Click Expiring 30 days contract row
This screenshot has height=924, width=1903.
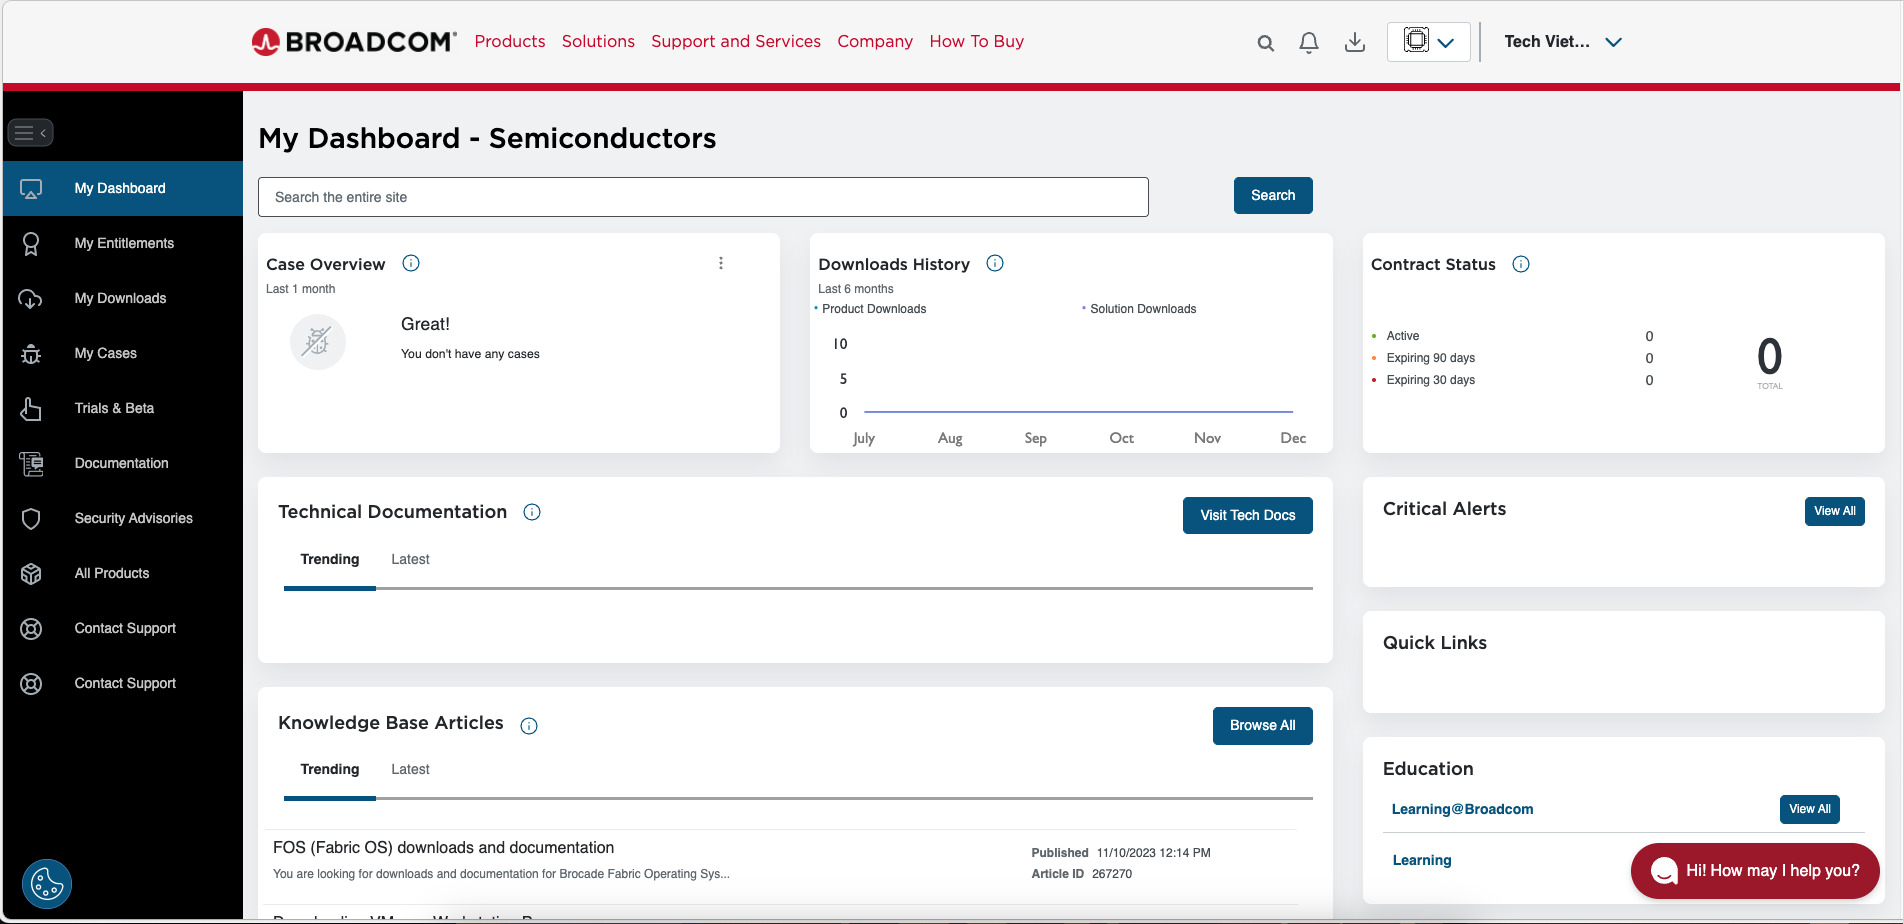coord(1513,380)
